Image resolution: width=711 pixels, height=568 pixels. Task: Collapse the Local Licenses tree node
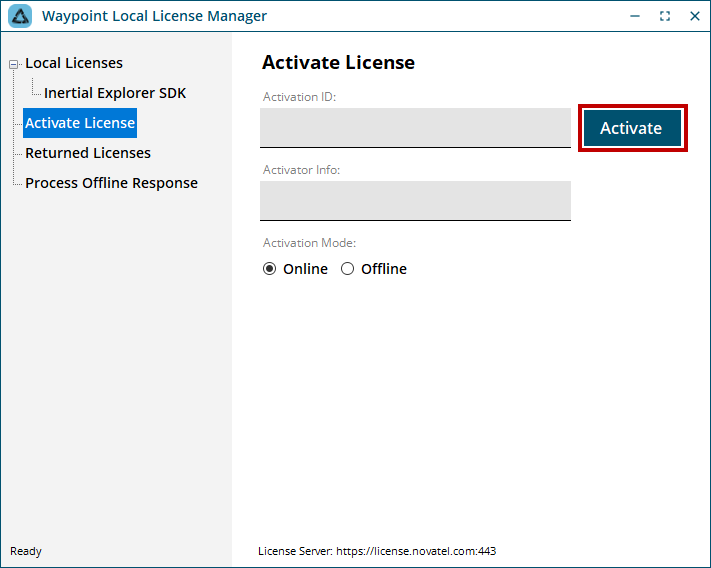(x=14, y=64)
